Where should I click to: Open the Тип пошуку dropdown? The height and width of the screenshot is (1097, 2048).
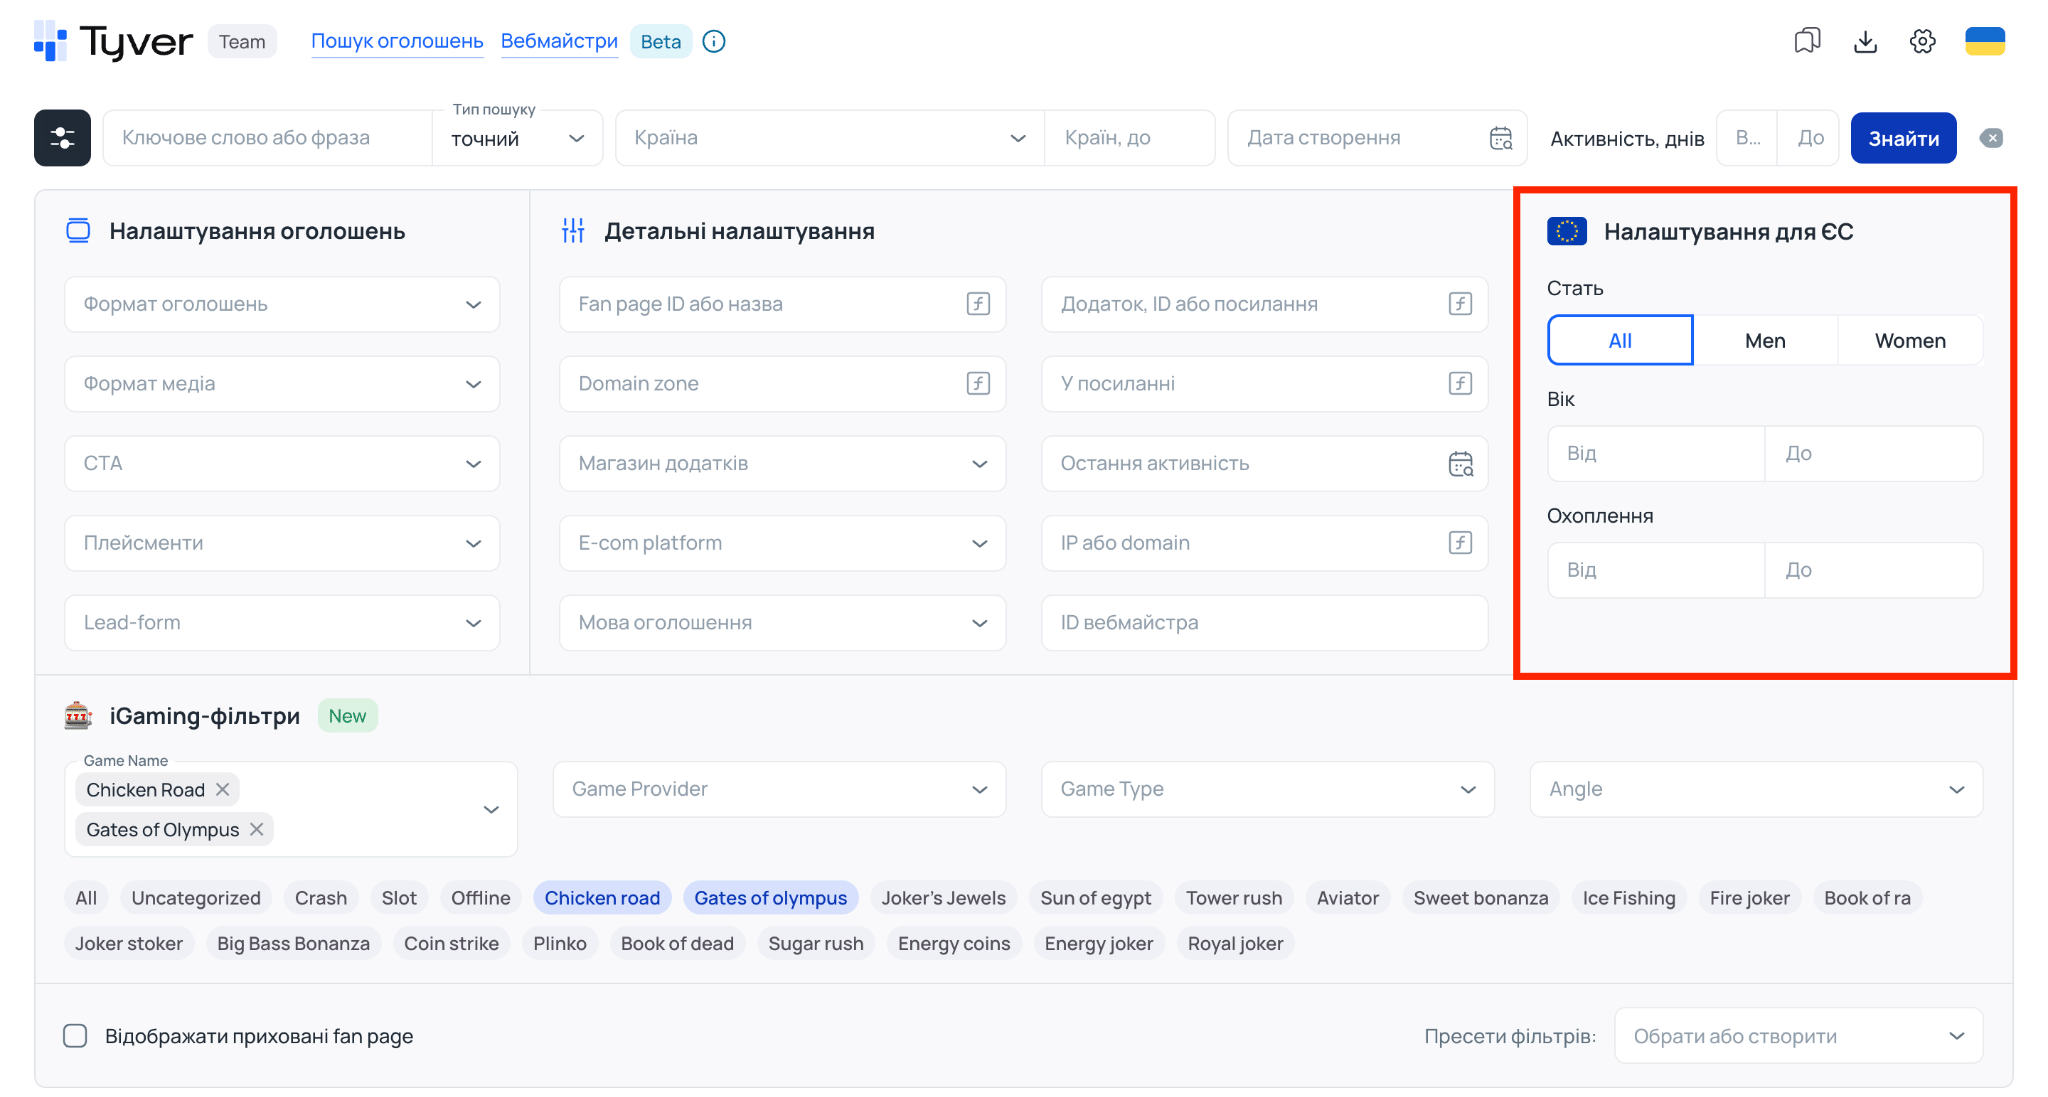(x=517, y=138)
